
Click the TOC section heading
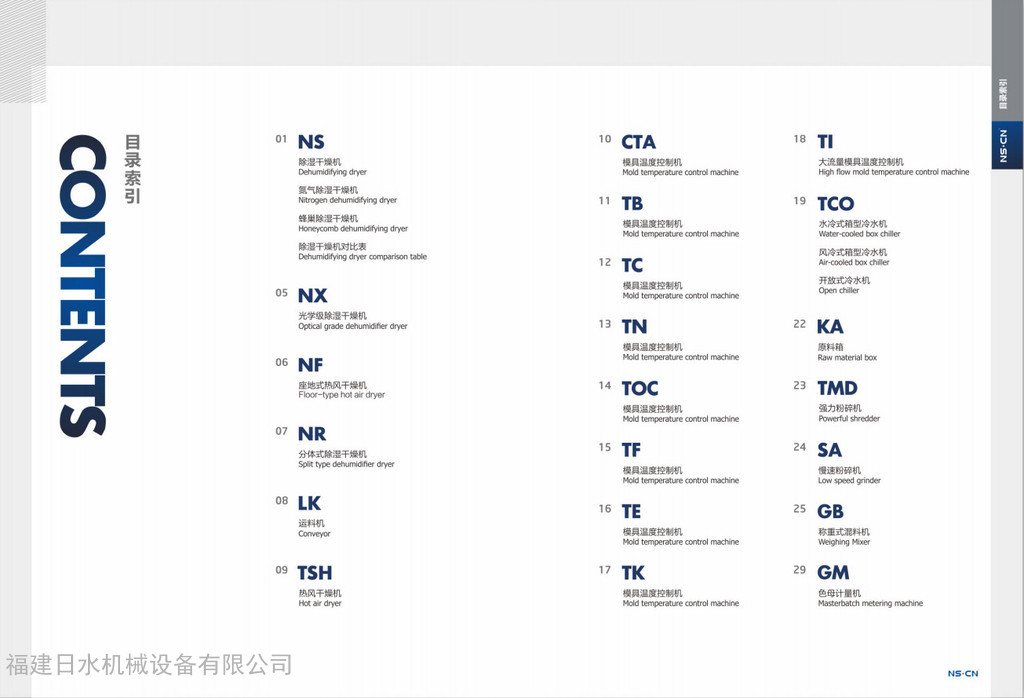(x=639, y=389)
